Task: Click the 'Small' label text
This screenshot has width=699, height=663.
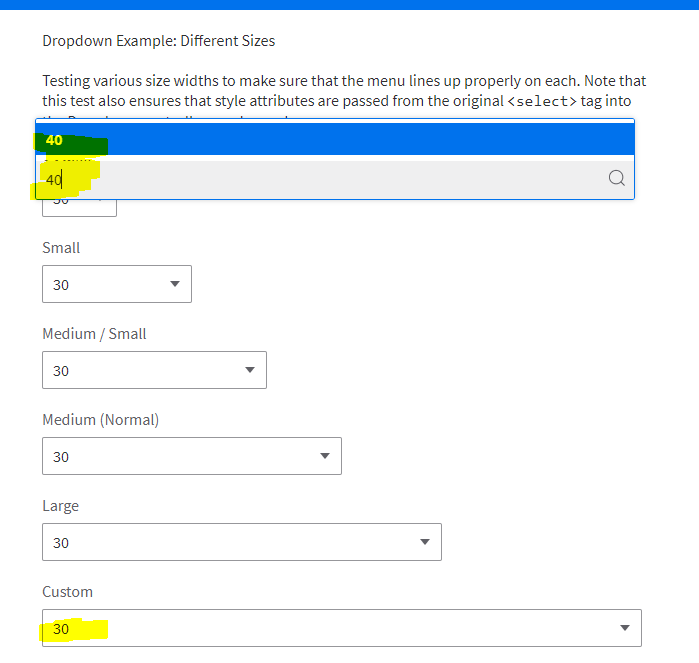Action: point(61,248)
